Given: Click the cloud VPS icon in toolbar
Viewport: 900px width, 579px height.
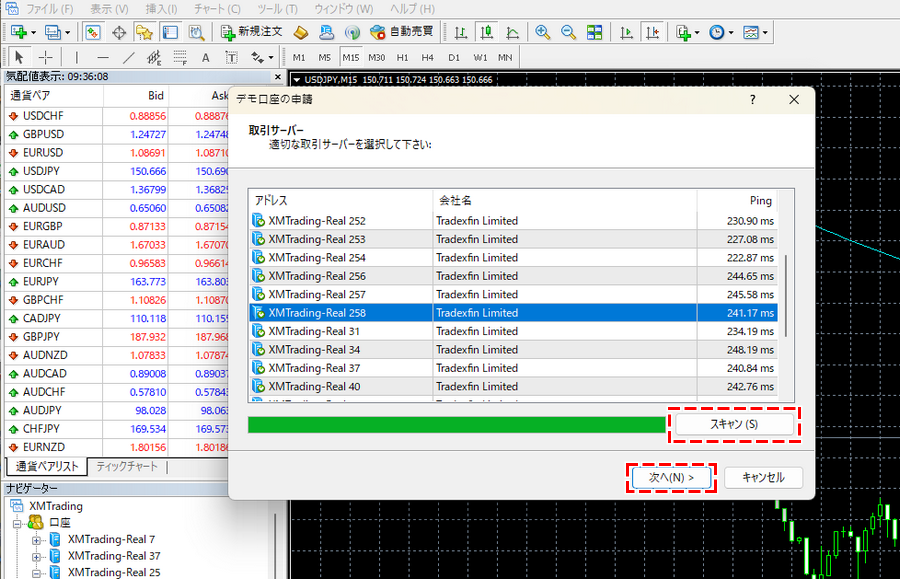Looking at the screenshot, I should click(x=327, y=32).
